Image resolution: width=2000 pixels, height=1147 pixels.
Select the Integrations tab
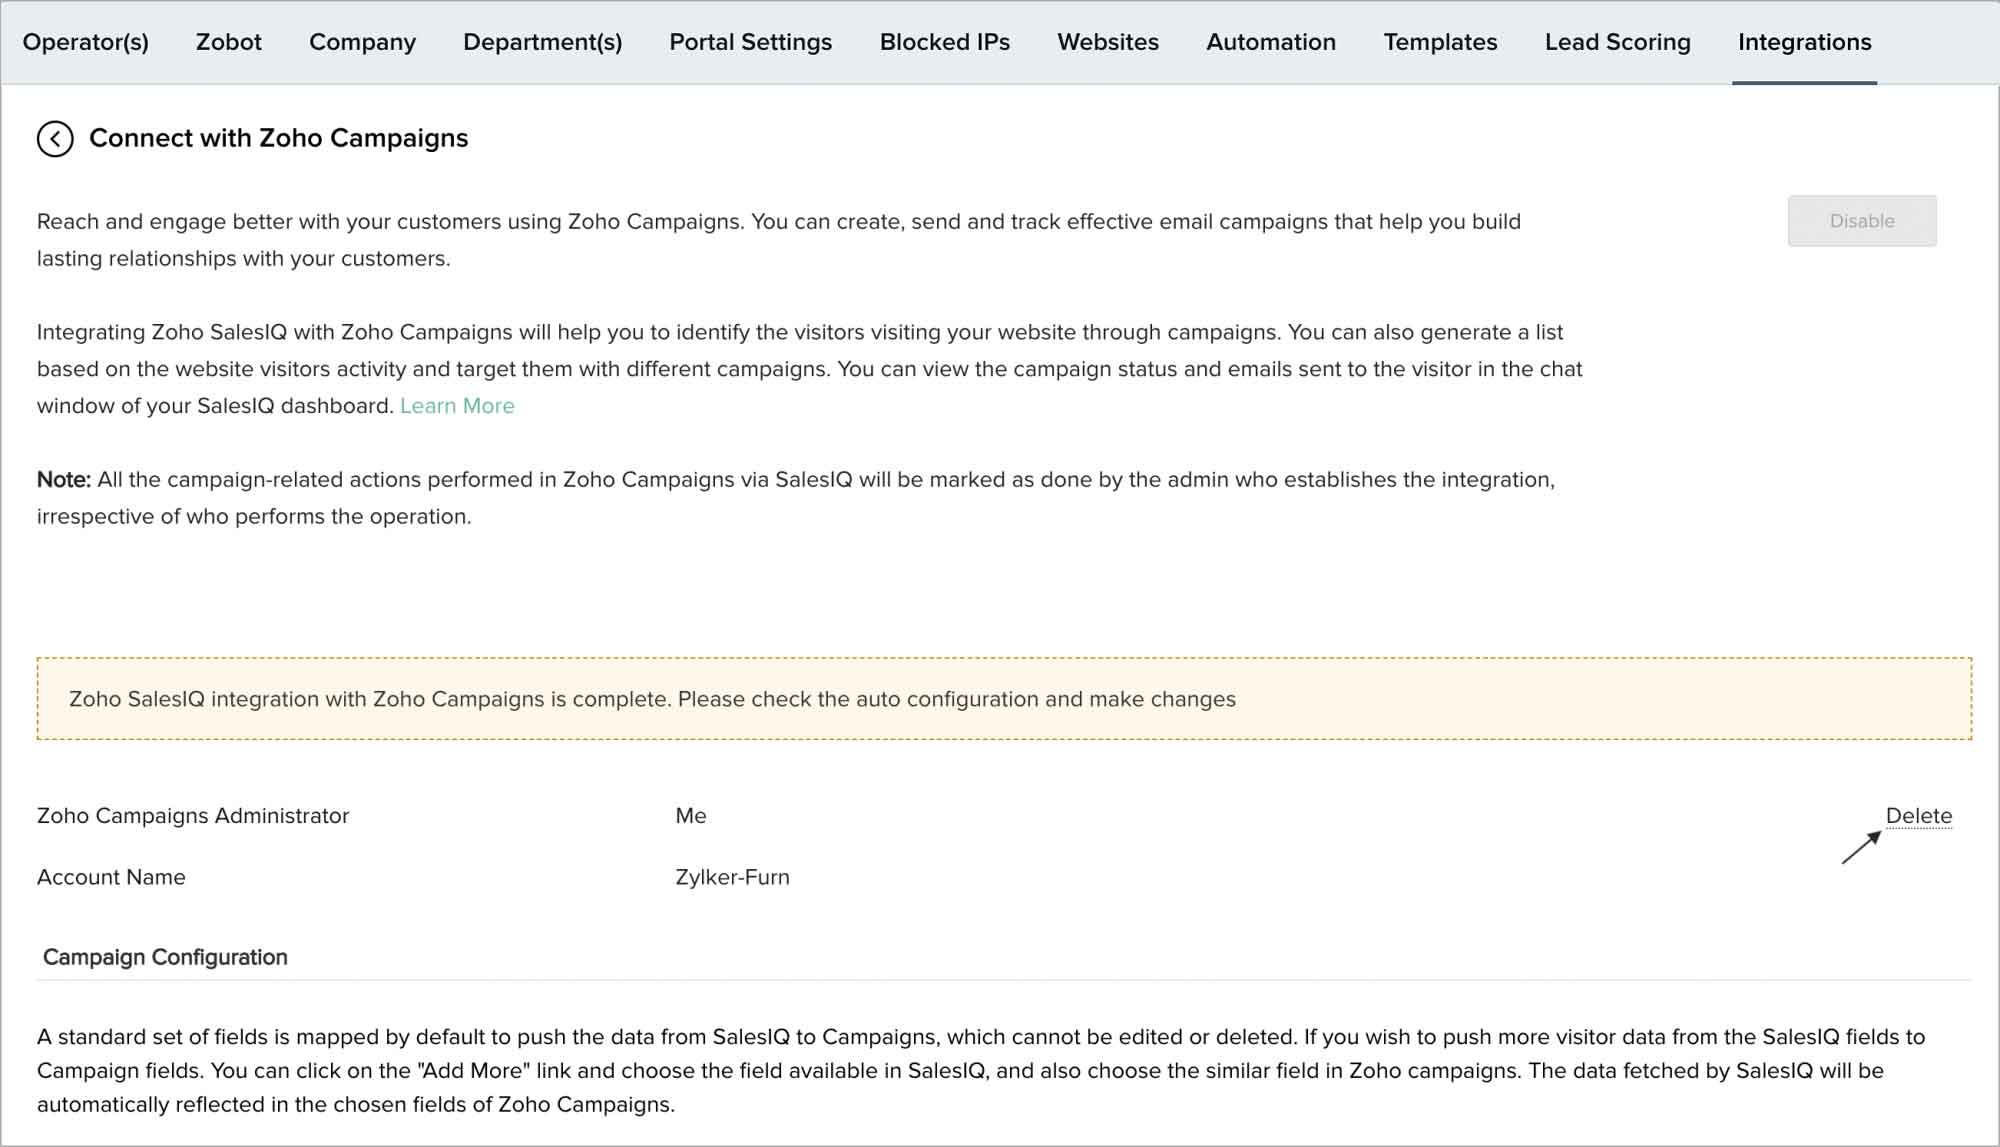pyautogui.click(x=1805, y=42)
